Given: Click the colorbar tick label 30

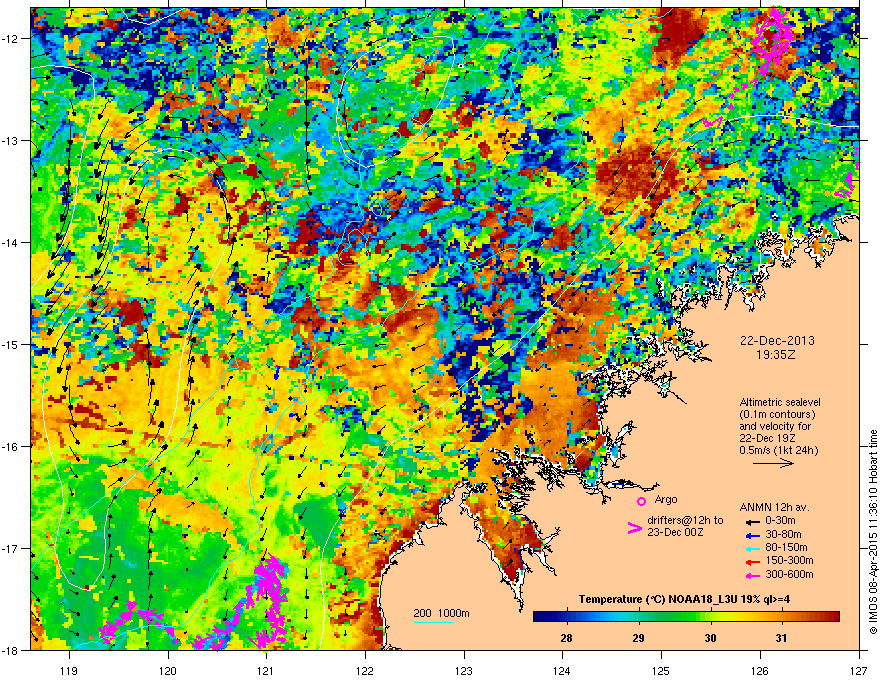Looking at the screenshot, I should (x=710, y=638).
